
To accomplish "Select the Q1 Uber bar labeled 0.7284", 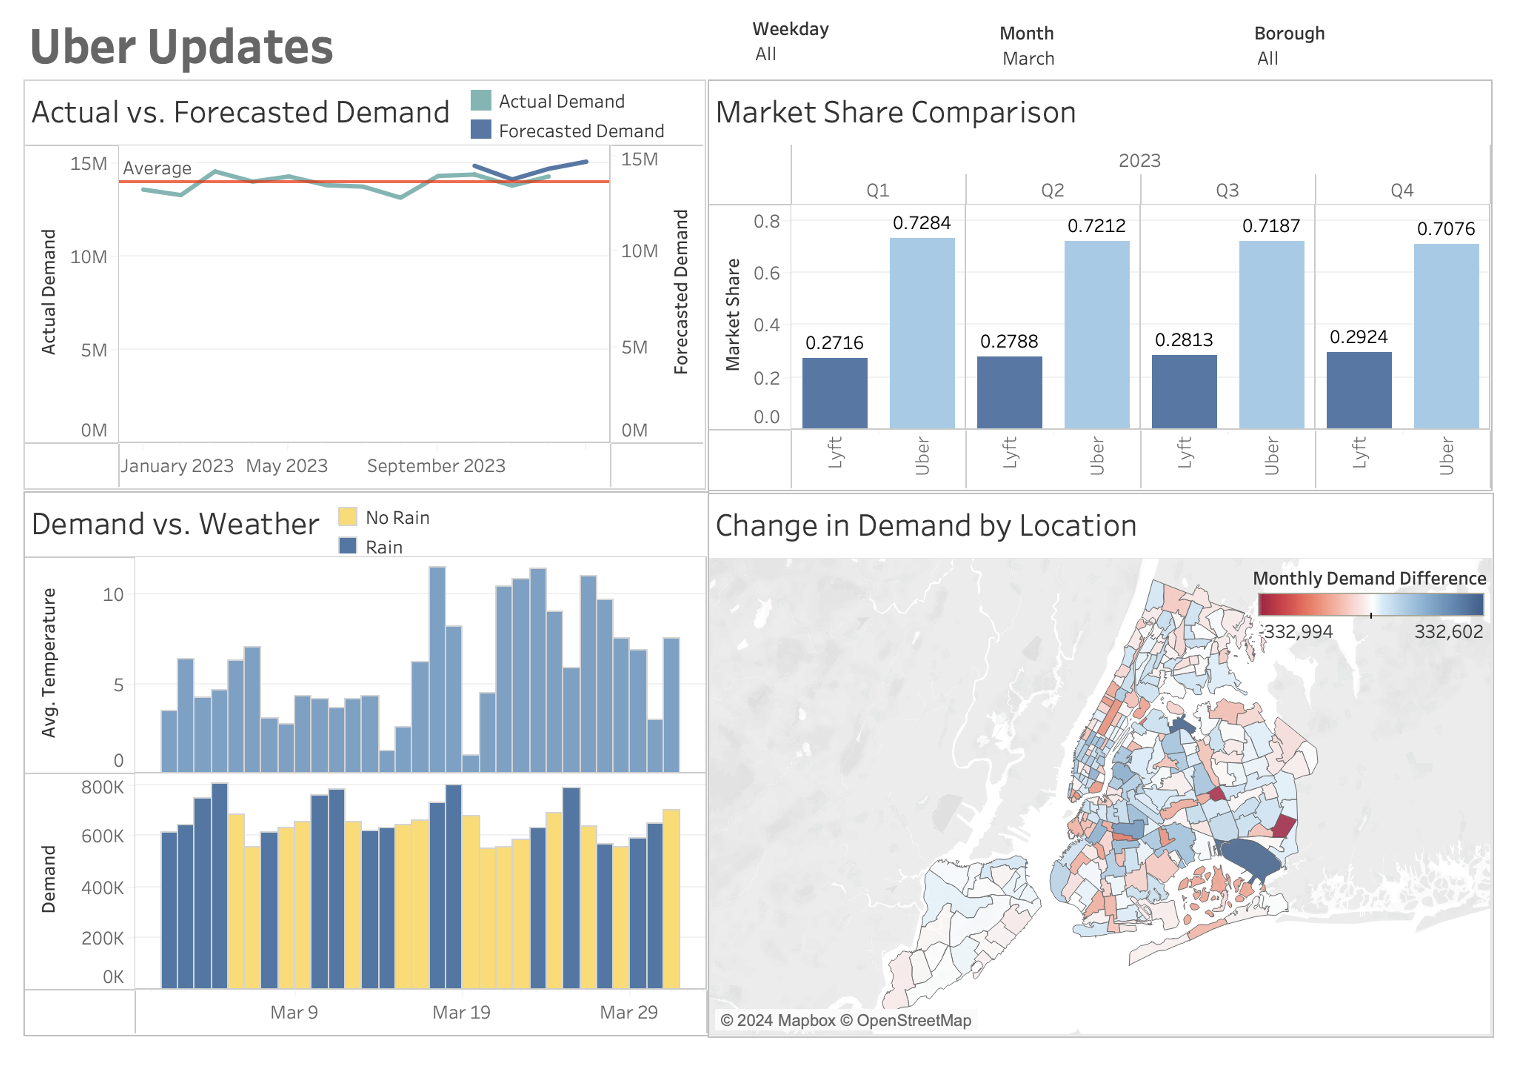I will [922, 333].
